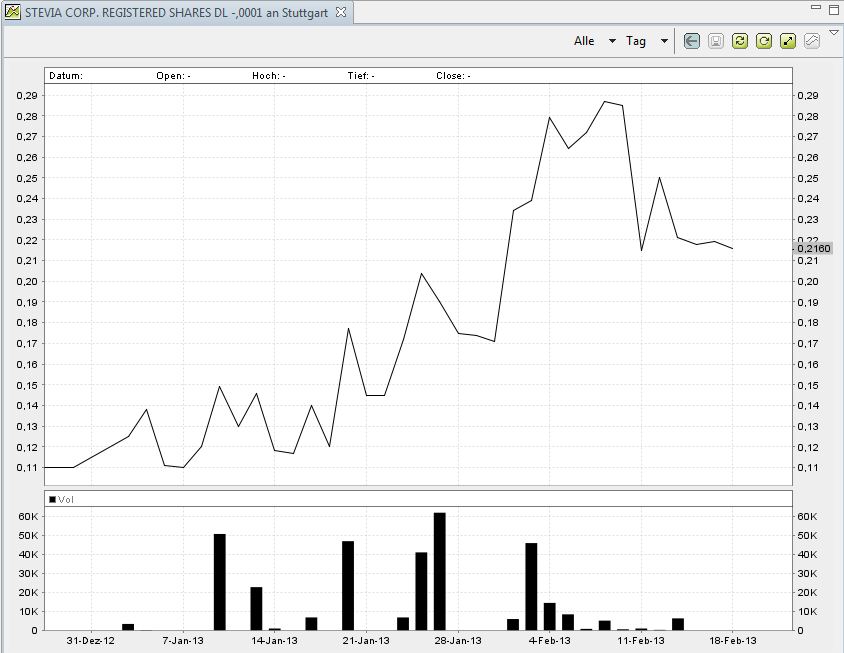Click the green back arrow in chart toolbar

click(691, 41)
